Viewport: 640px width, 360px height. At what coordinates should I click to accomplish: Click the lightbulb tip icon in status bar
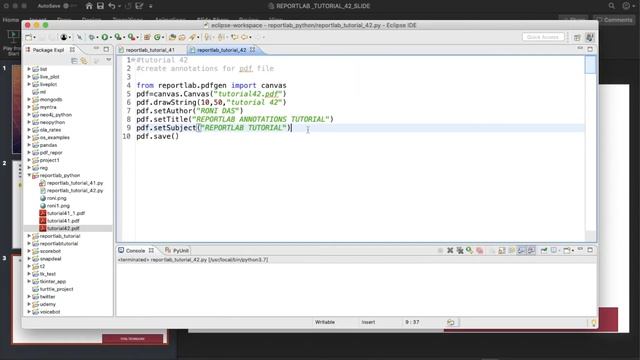(x=593, y=322)
